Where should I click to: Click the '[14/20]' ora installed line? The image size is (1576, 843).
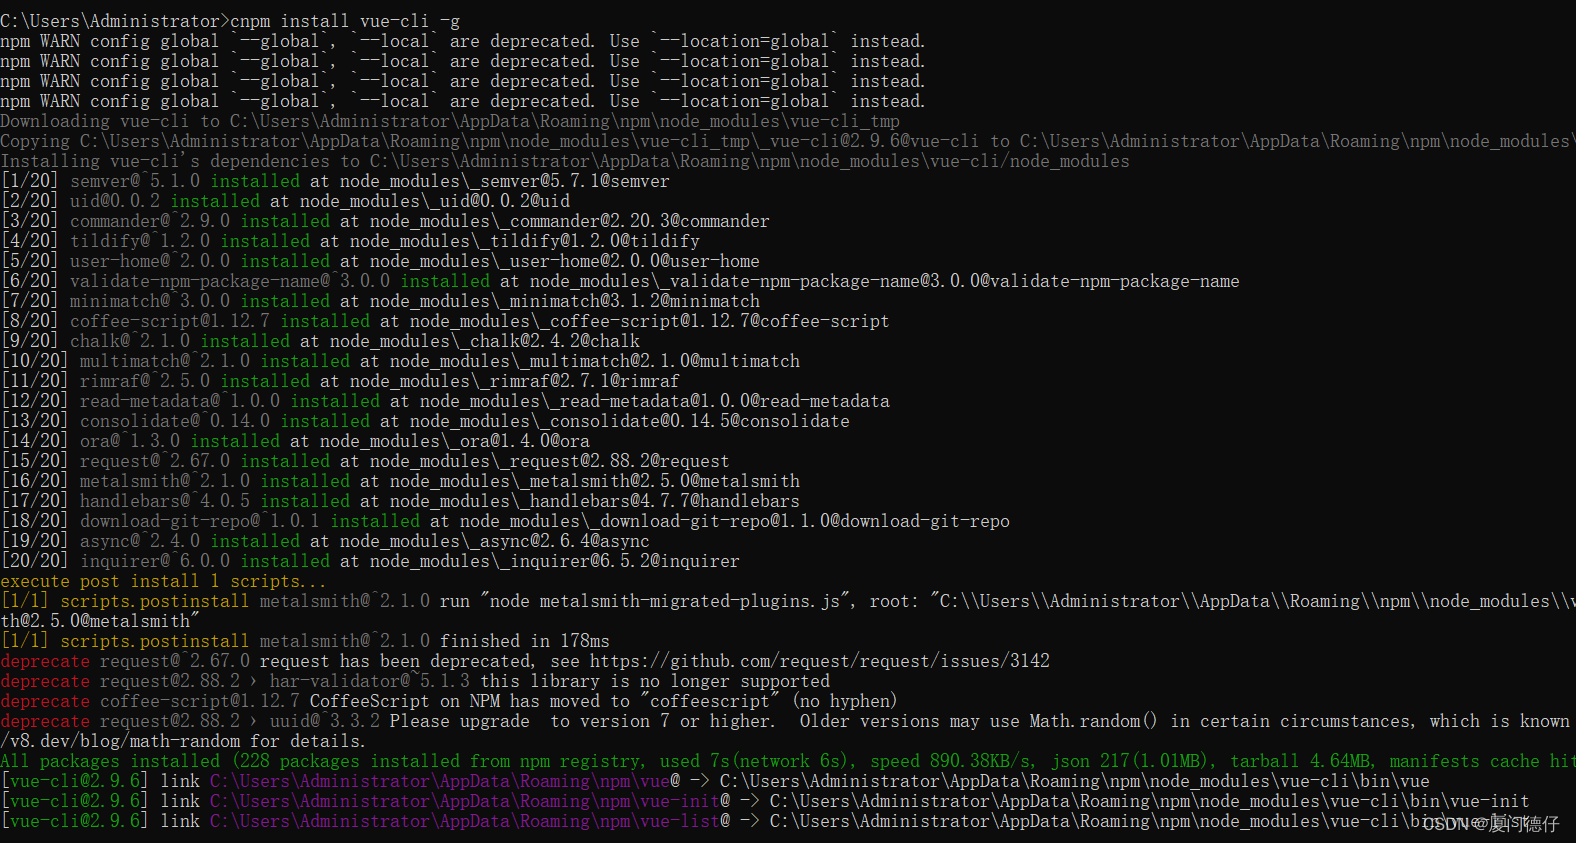click(x=295, y=441)
